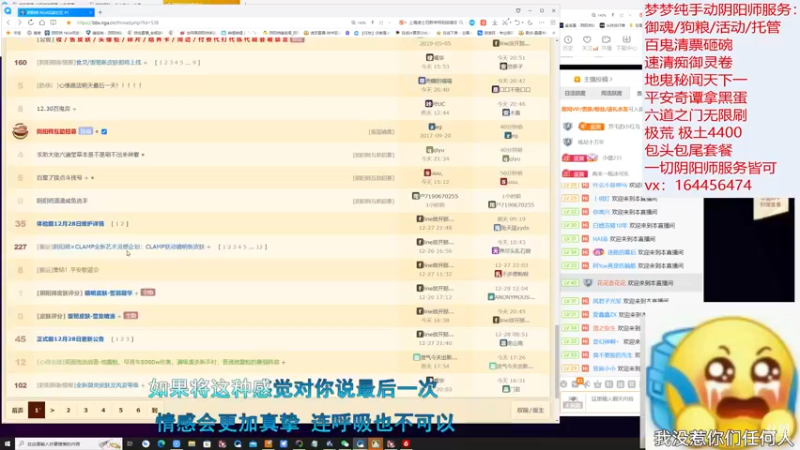The width and height of the screenshot is (800, 450).
Task: Go to pagination page 5
Action: tap(120, 410)
